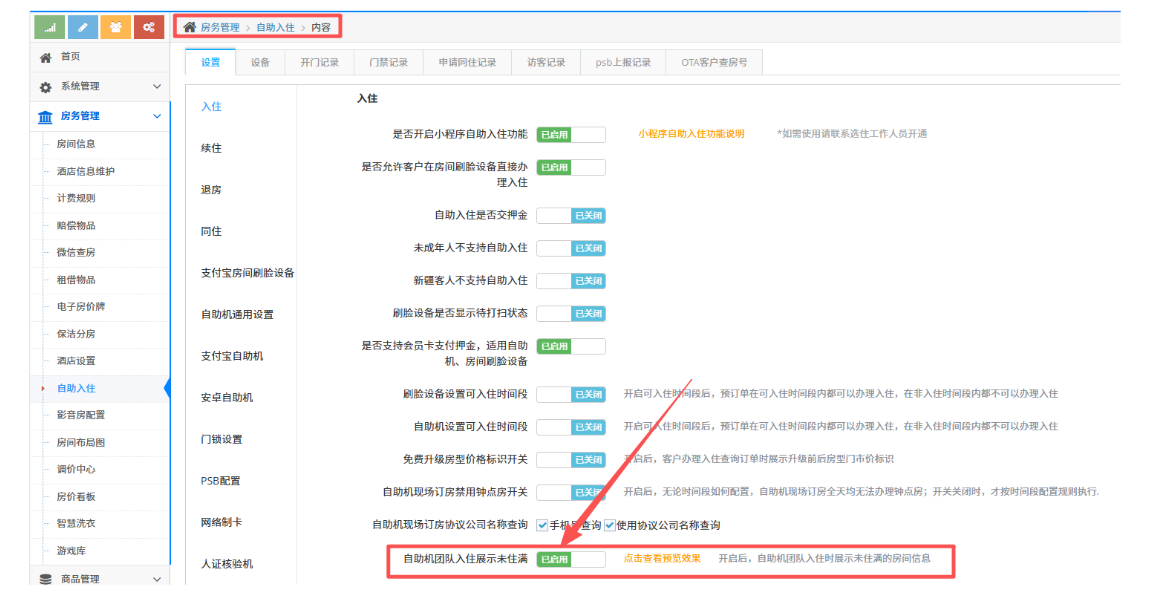Click the red gears icon button
The height and width of the screenshot is (601, 1157).
pyautogui.click(x=149, y=27)
